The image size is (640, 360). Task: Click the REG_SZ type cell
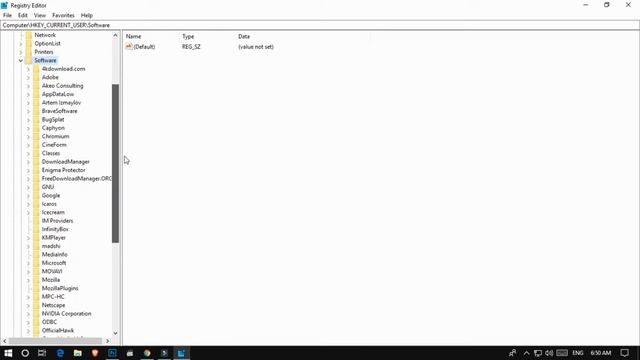191,47
